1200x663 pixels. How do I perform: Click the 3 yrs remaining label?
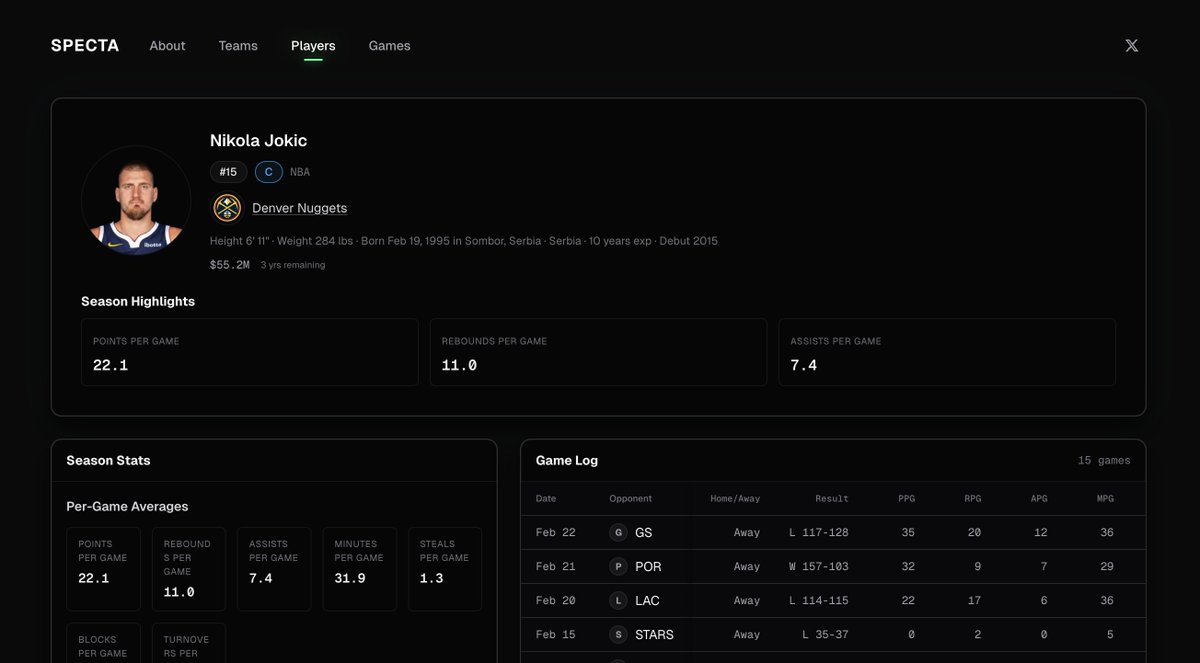293,265
